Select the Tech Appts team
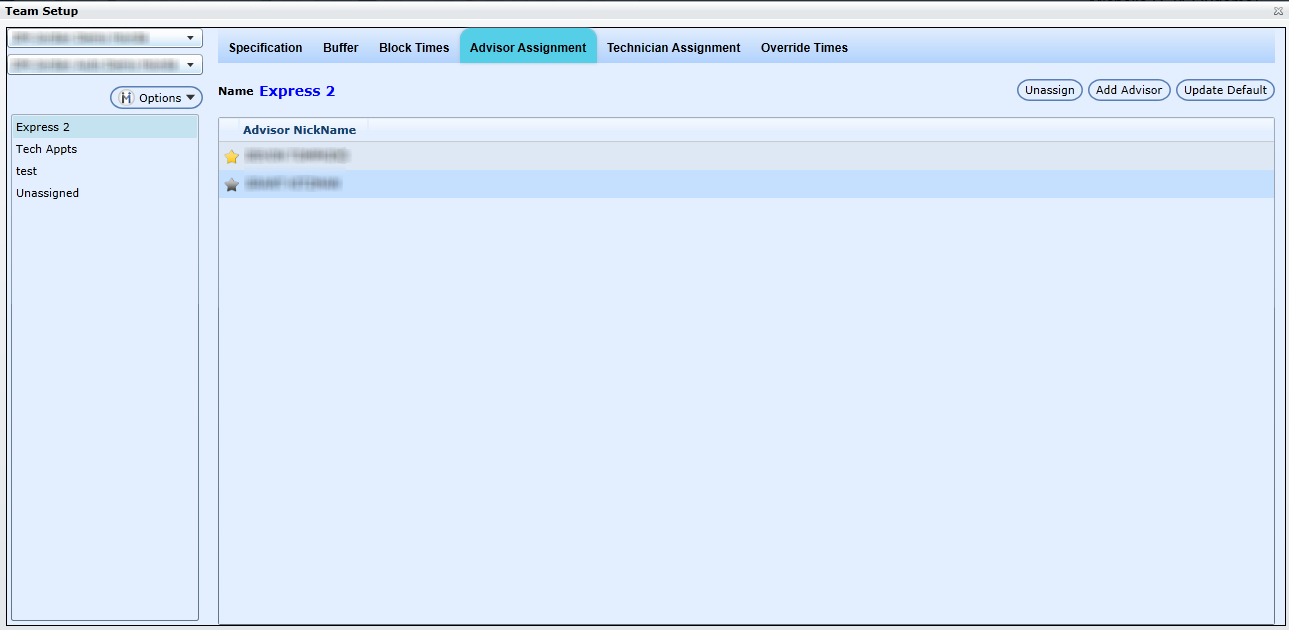Screen dimensions: 1289x630 [46, 149]
